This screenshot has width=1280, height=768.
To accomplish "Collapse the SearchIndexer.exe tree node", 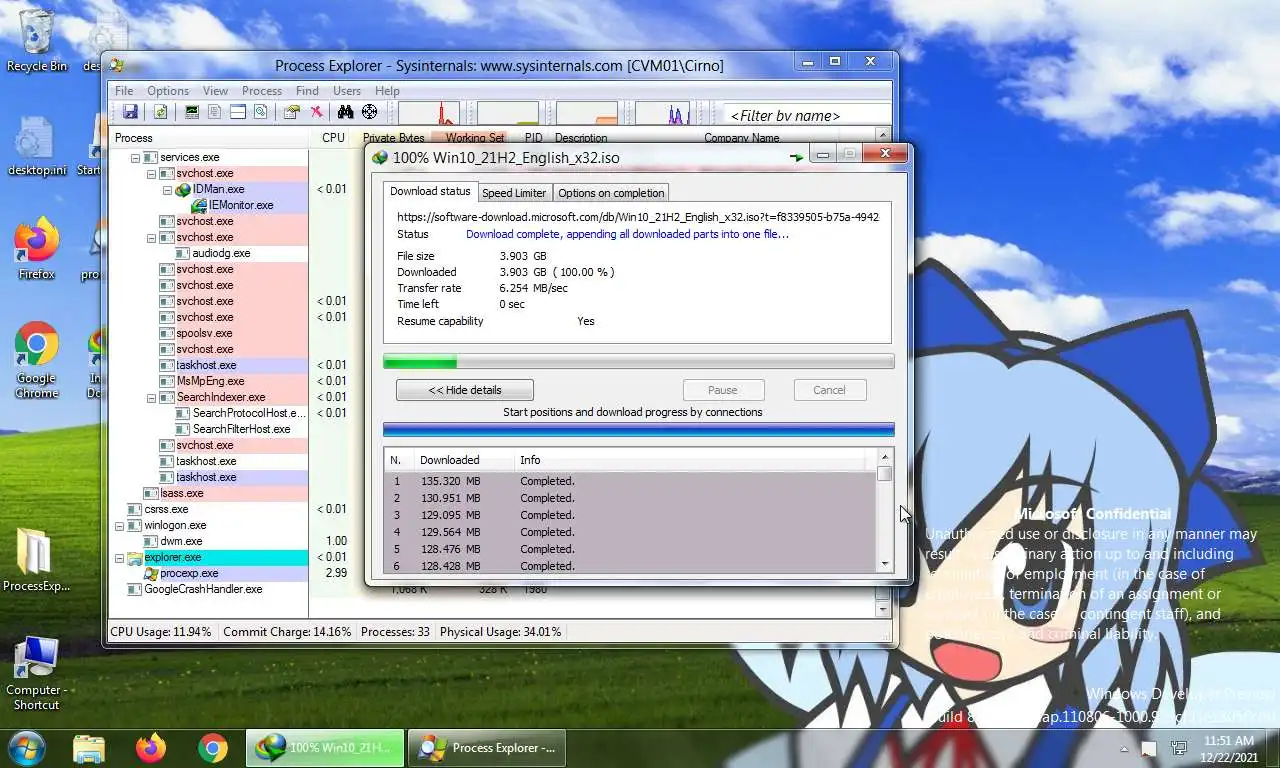I will pos(151,398).
